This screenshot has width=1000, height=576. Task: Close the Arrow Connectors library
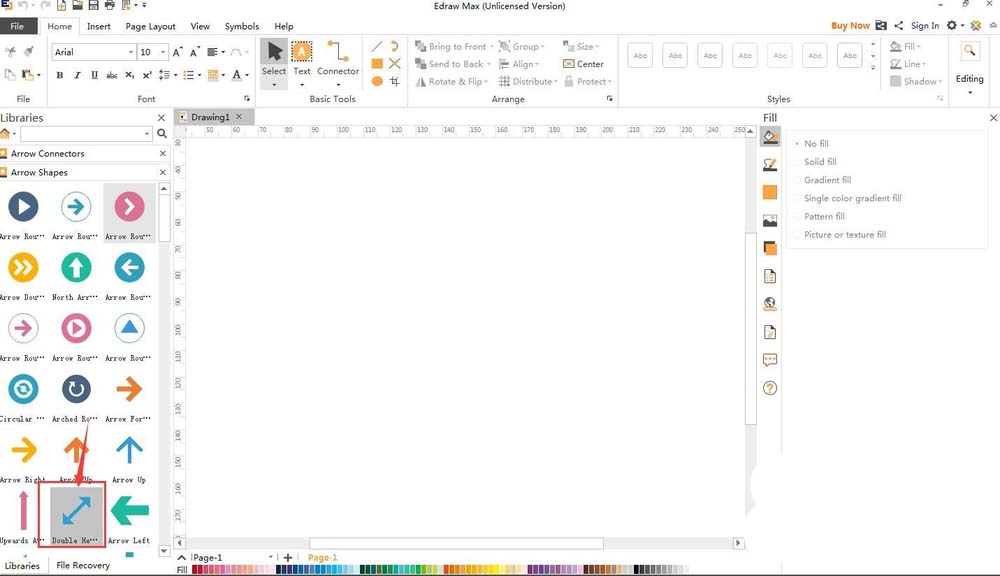click(x=163, y=154)
